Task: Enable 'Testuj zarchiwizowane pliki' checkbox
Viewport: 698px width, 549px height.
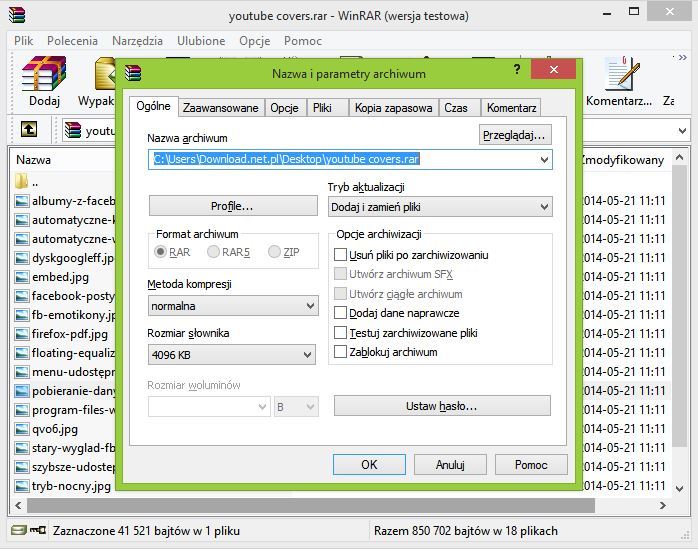Action: (x=340, y=333)
